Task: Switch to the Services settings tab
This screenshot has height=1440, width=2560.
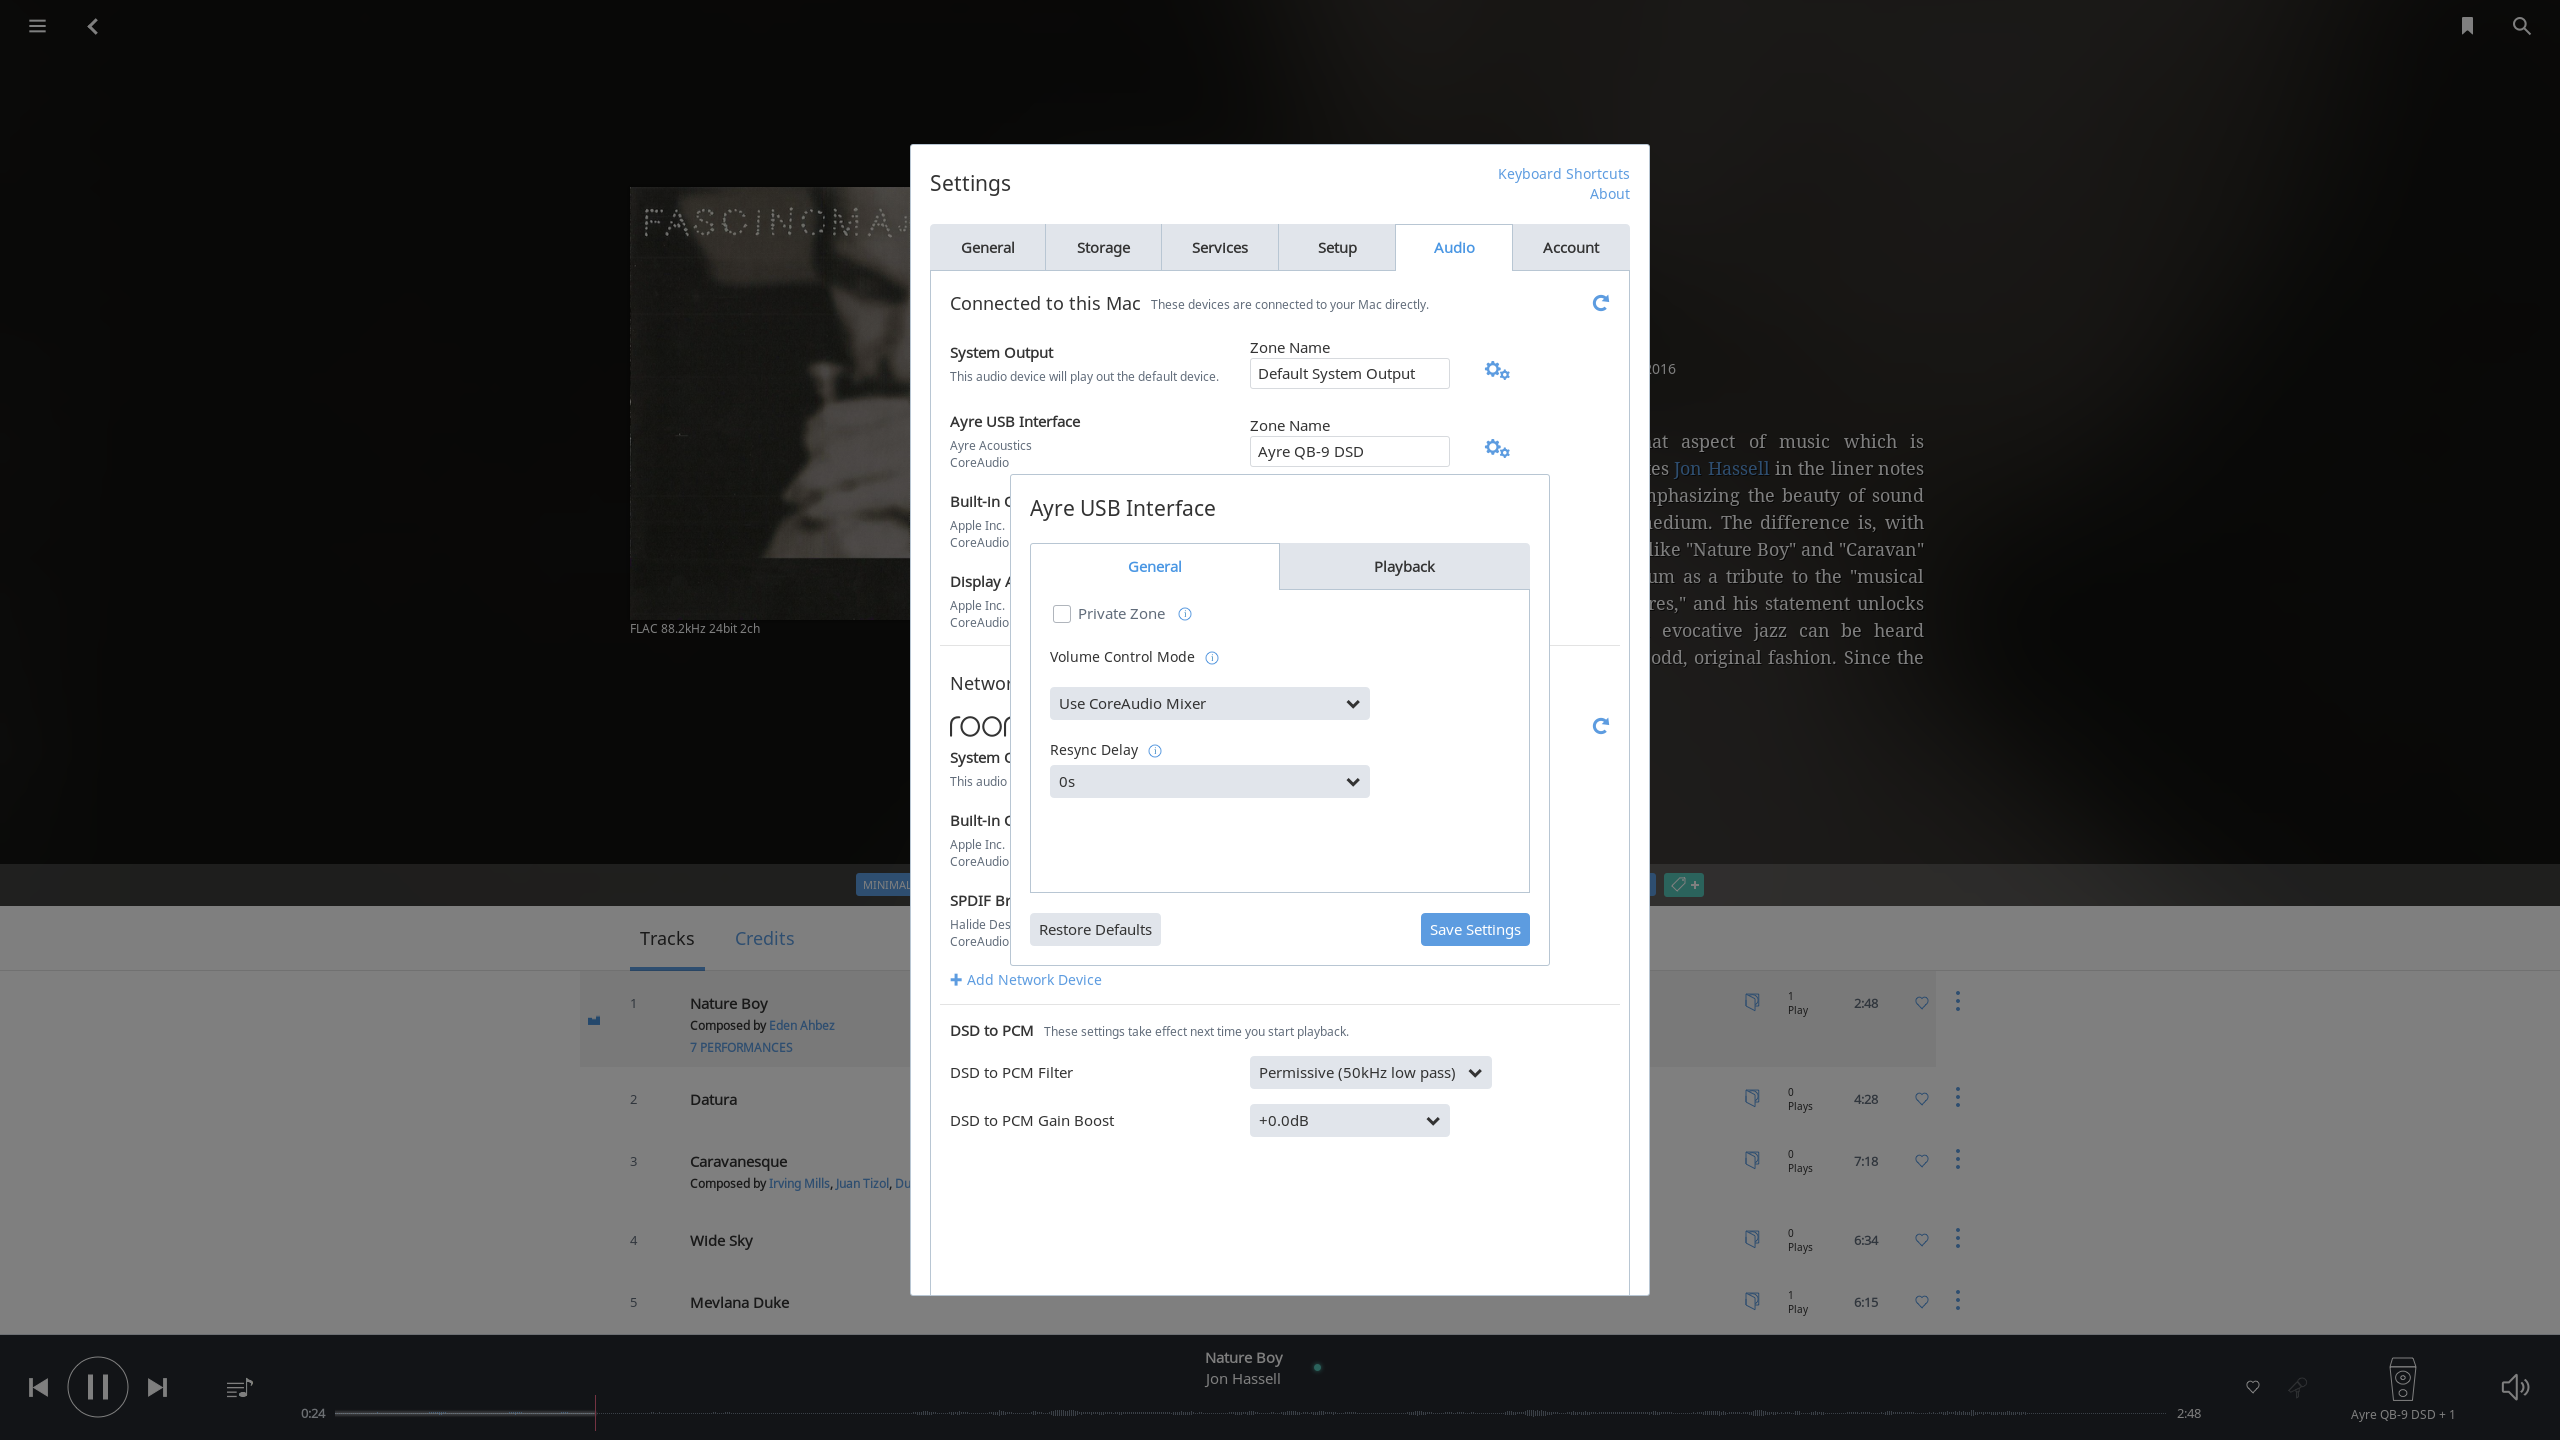Action: tap(1220, 248)
